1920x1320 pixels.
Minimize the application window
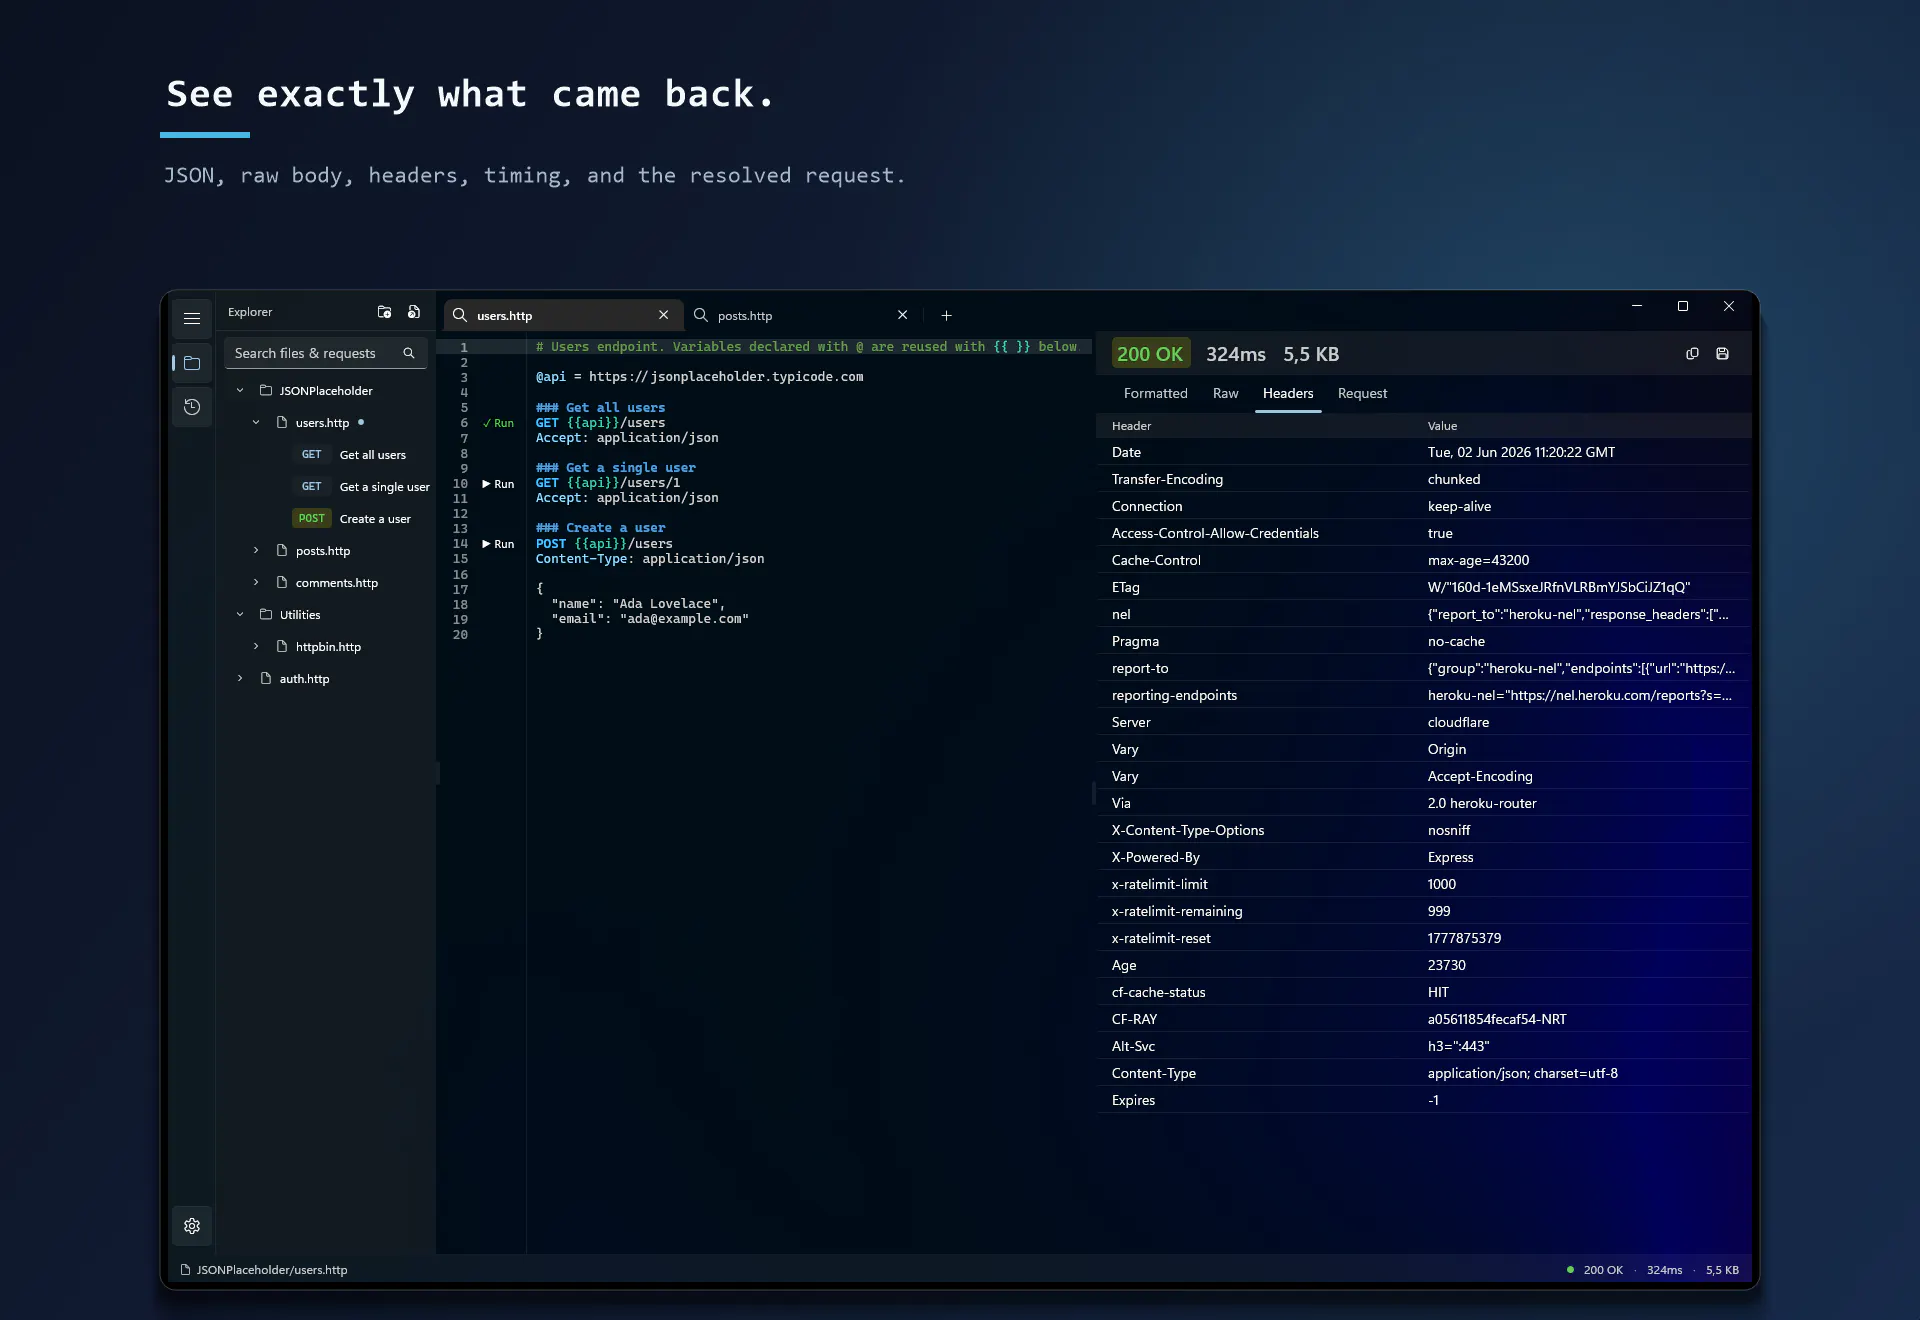coord(1637,306)
